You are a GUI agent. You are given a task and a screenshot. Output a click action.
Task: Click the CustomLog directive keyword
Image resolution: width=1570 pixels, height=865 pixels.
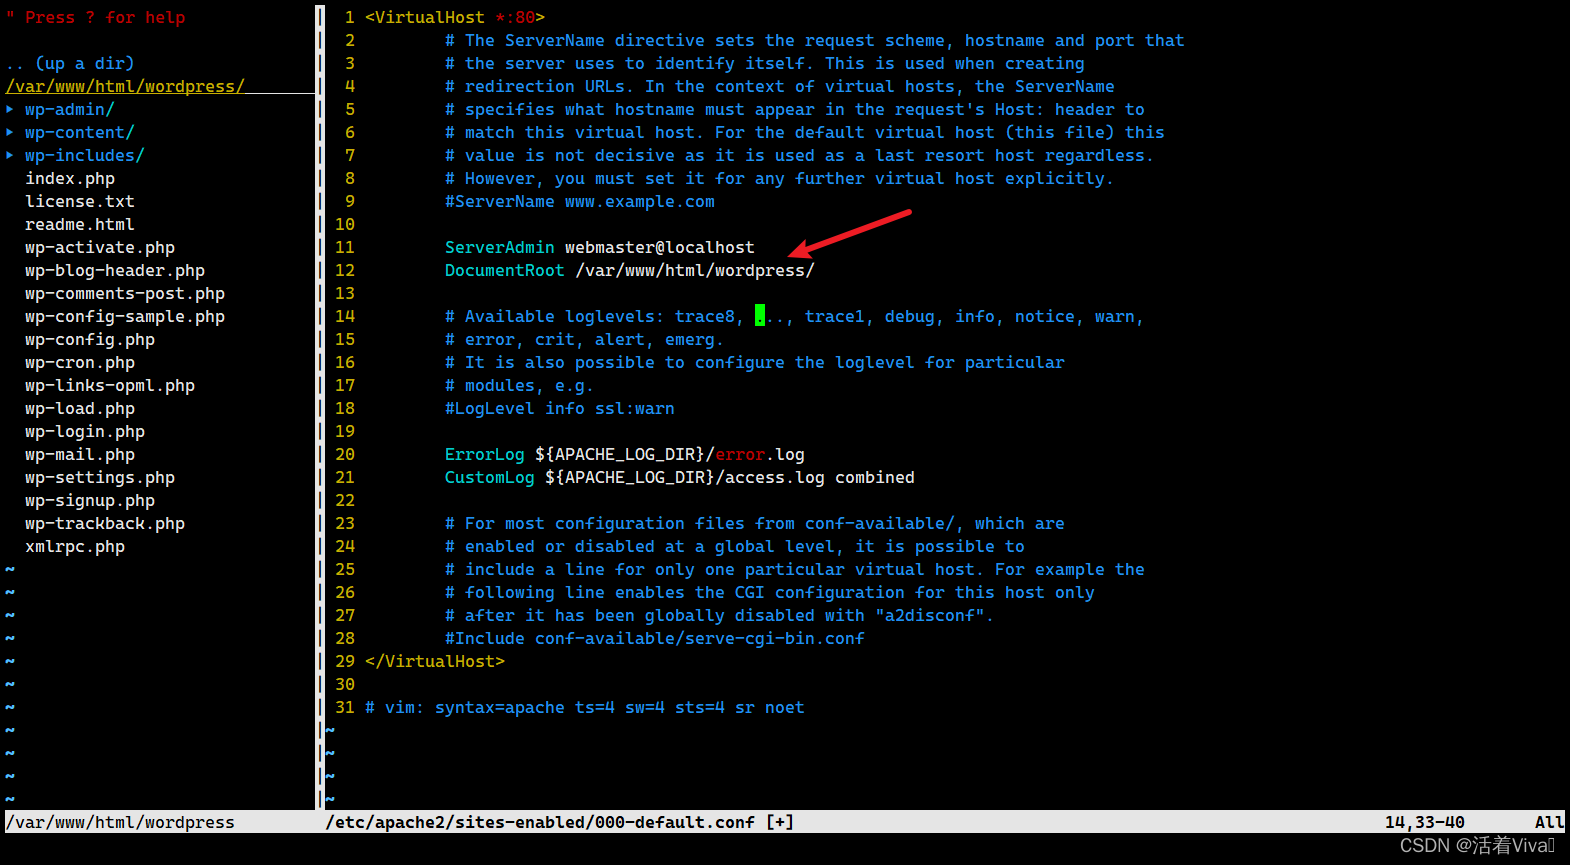coord(490,477)
